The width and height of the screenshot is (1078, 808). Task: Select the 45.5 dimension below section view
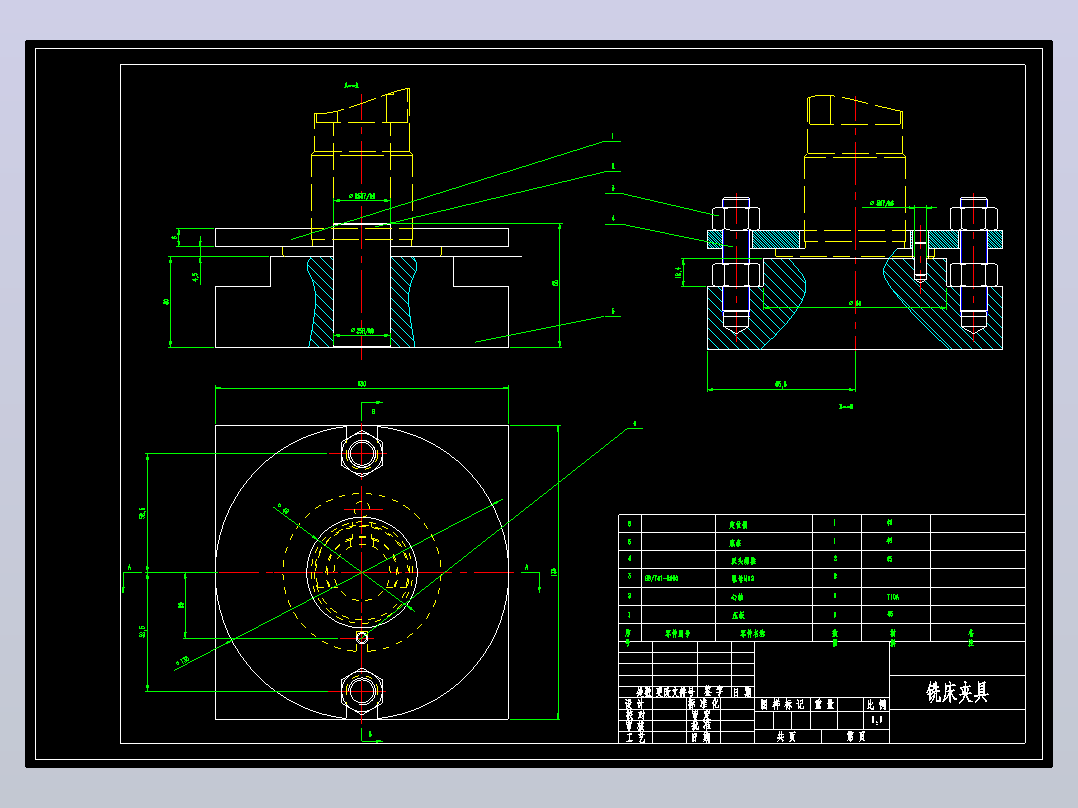coord(781,384)
